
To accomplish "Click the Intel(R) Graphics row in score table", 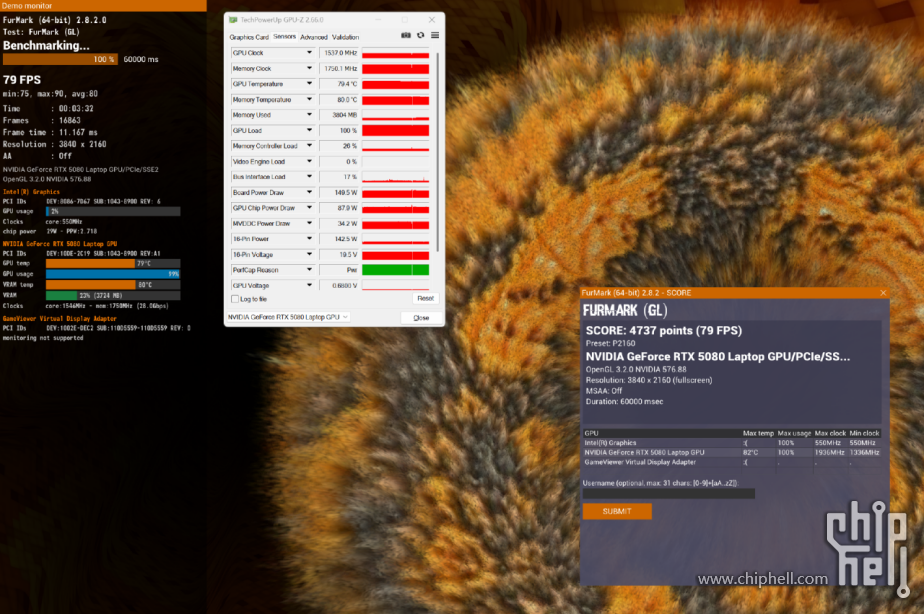I will (731, 443).
